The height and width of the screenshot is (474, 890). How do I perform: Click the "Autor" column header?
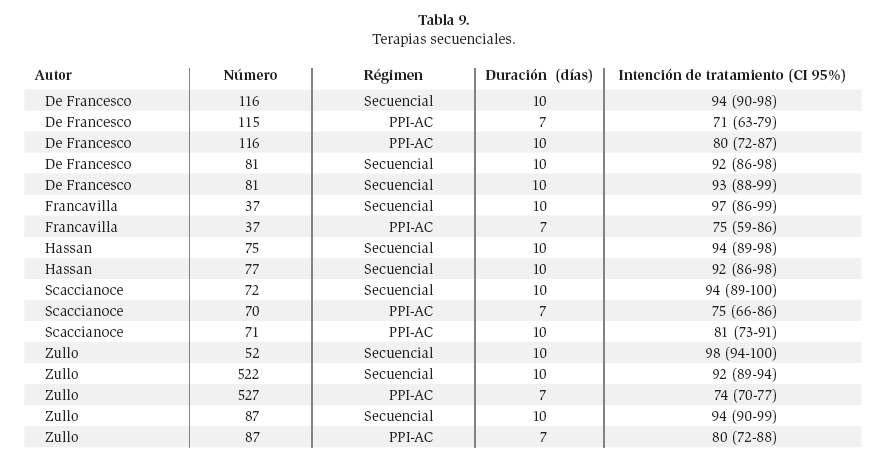[53, 75]
